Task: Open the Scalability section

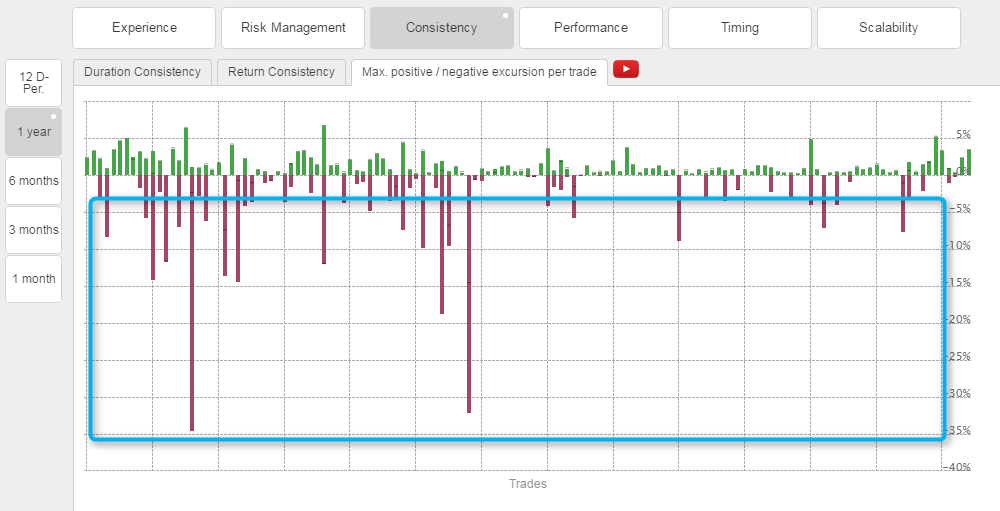Action: 888,28
